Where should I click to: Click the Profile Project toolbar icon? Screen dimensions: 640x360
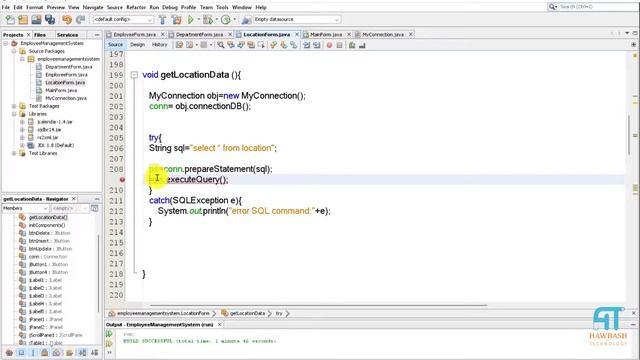click(x=226, y=19)
